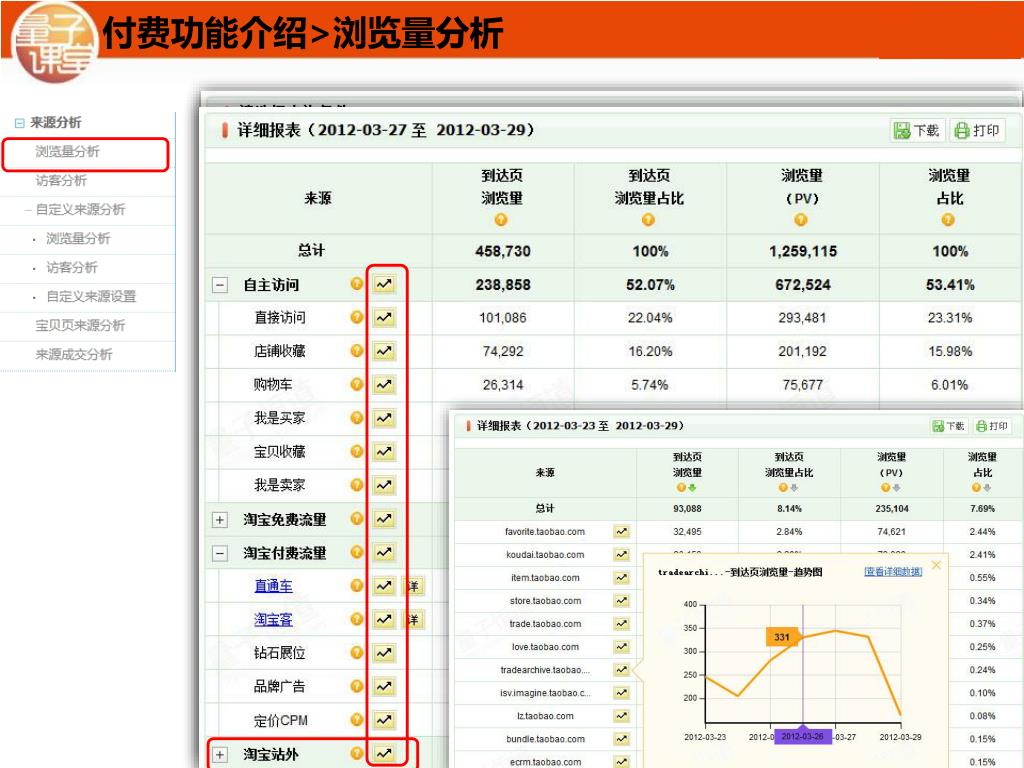The image size is (1024, 768).
Task: Sort by 到达页浏览量 in 2012-03-23 report
Action: [x=692, y=487]
